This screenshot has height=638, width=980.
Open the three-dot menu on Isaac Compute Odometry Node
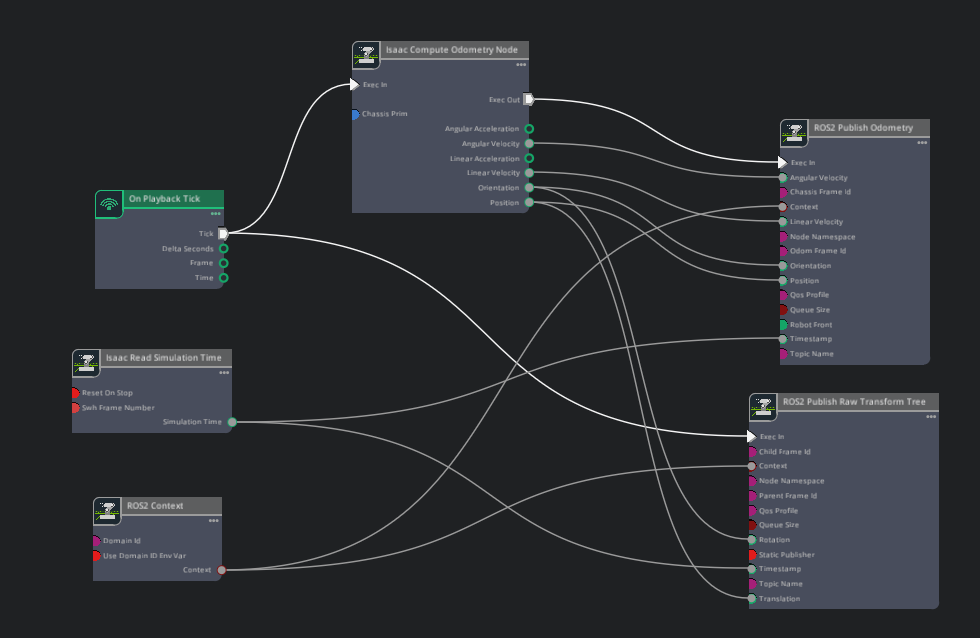pos(521,65)
